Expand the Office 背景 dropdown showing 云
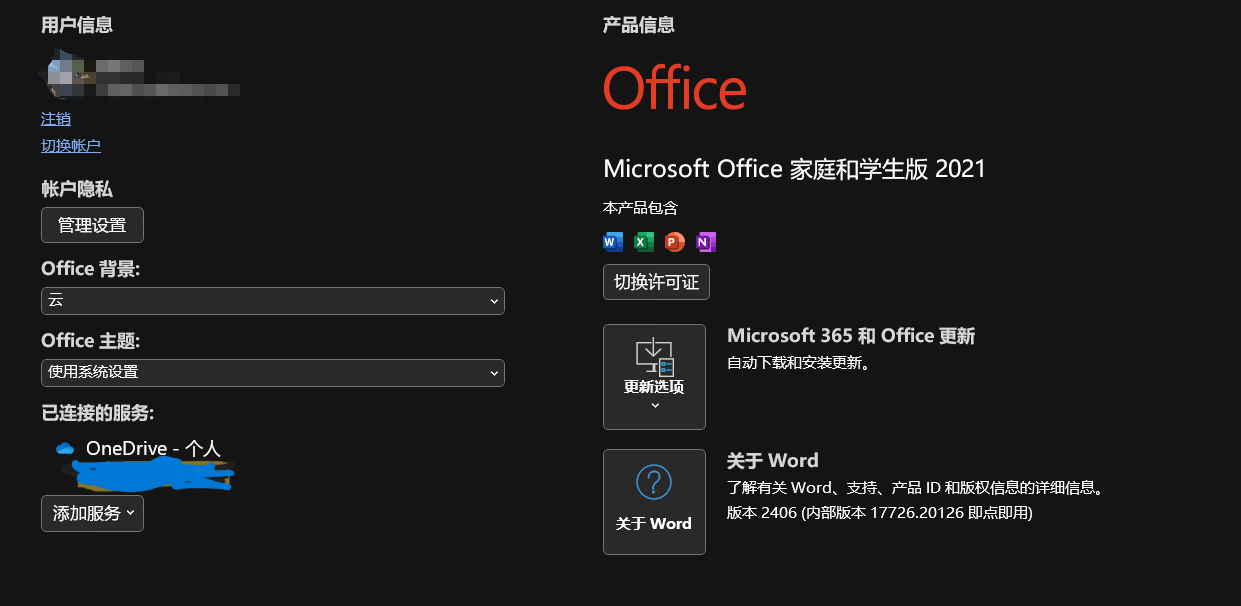Image resolution: width=1241 pixels, height=606 pixels. pyautogui.click(x=273, y=301)
